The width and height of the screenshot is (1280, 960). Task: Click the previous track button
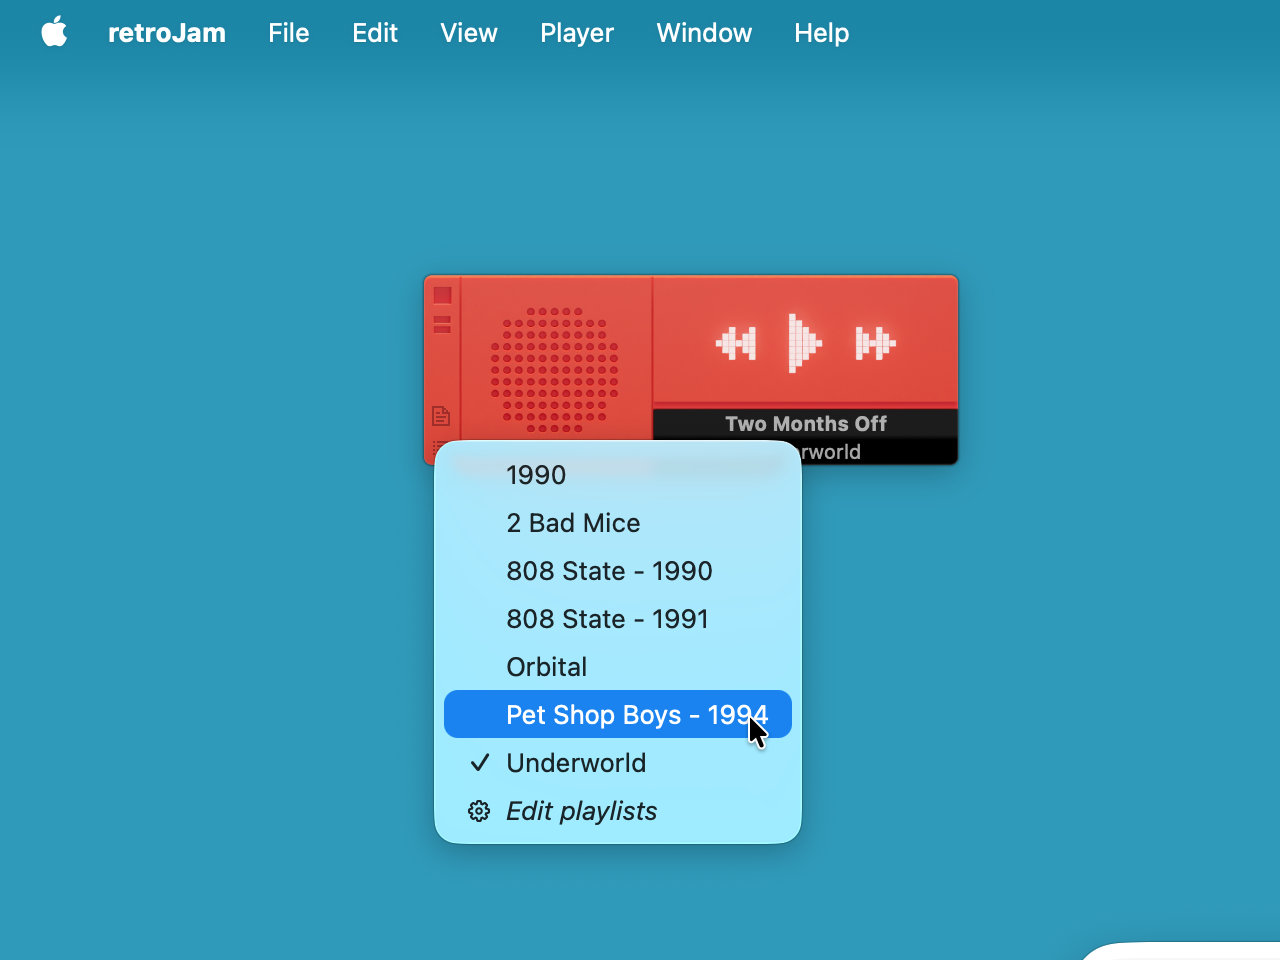pos(736,343)
